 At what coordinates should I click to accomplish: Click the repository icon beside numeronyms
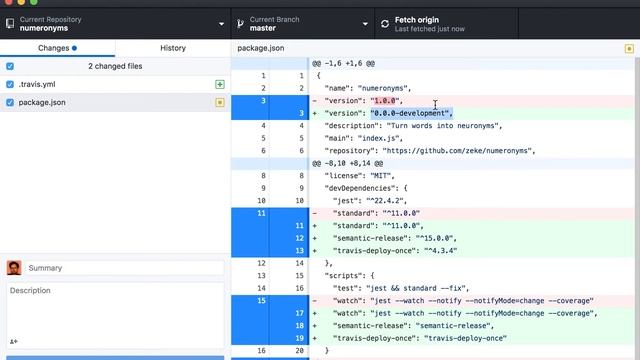tap(10, 24)
